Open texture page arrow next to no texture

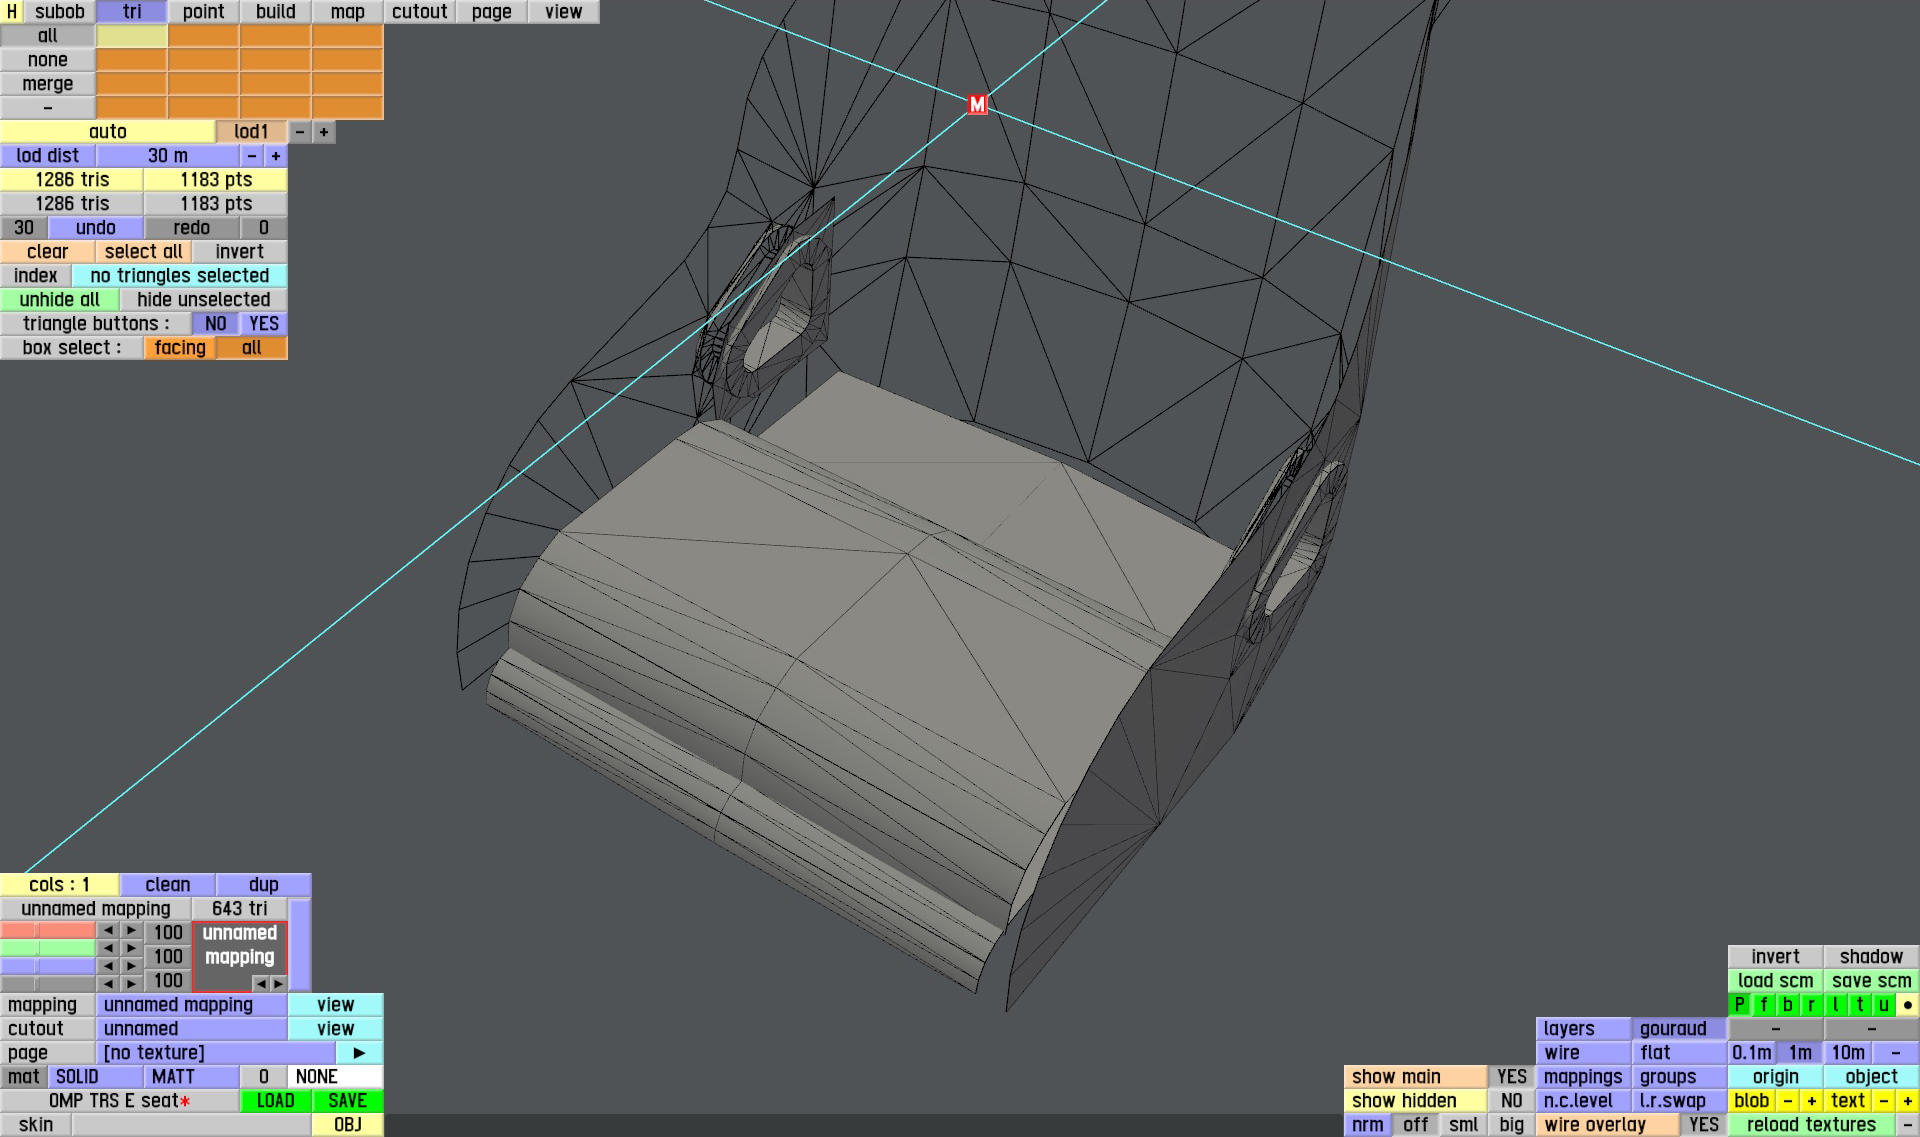point(359,1053)
